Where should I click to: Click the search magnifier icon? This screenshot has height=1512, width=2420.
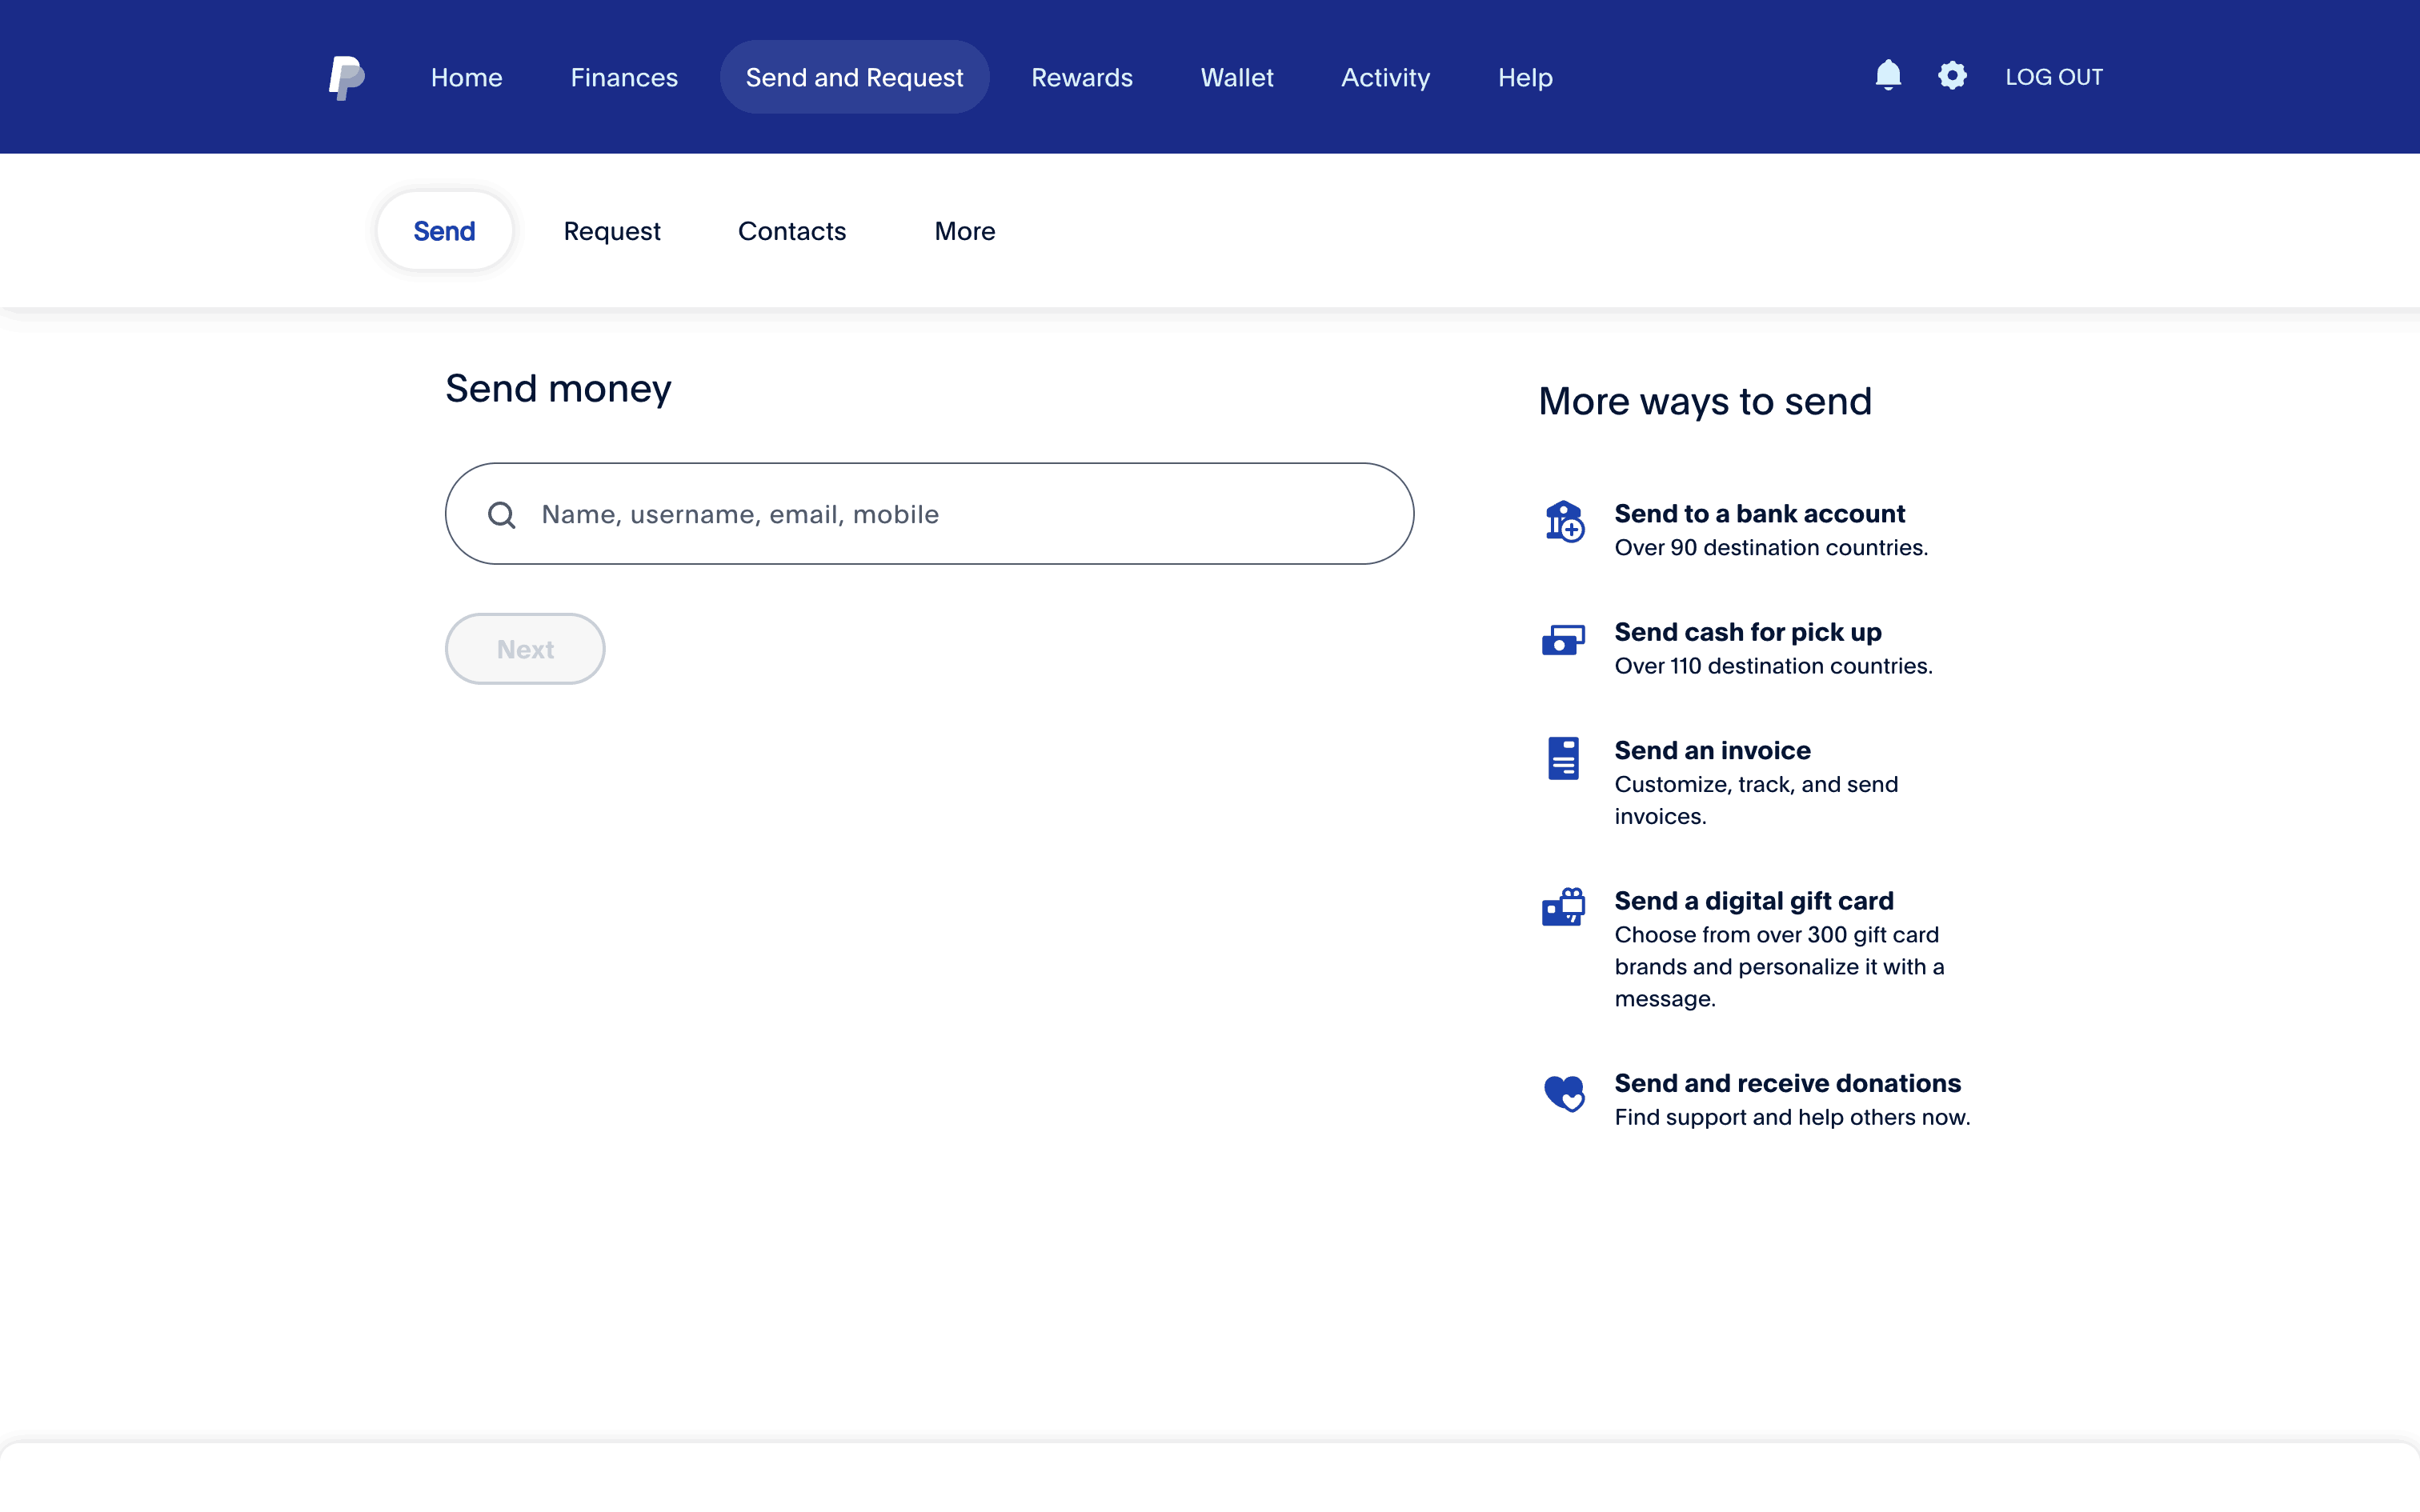501,514
